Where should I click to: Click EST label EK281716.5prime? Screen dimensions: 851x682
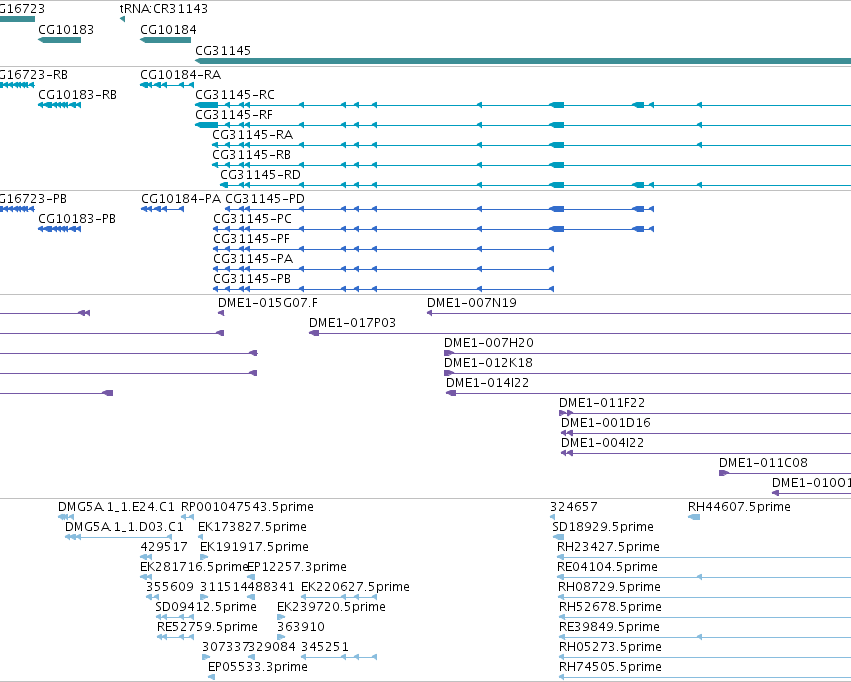193,567
